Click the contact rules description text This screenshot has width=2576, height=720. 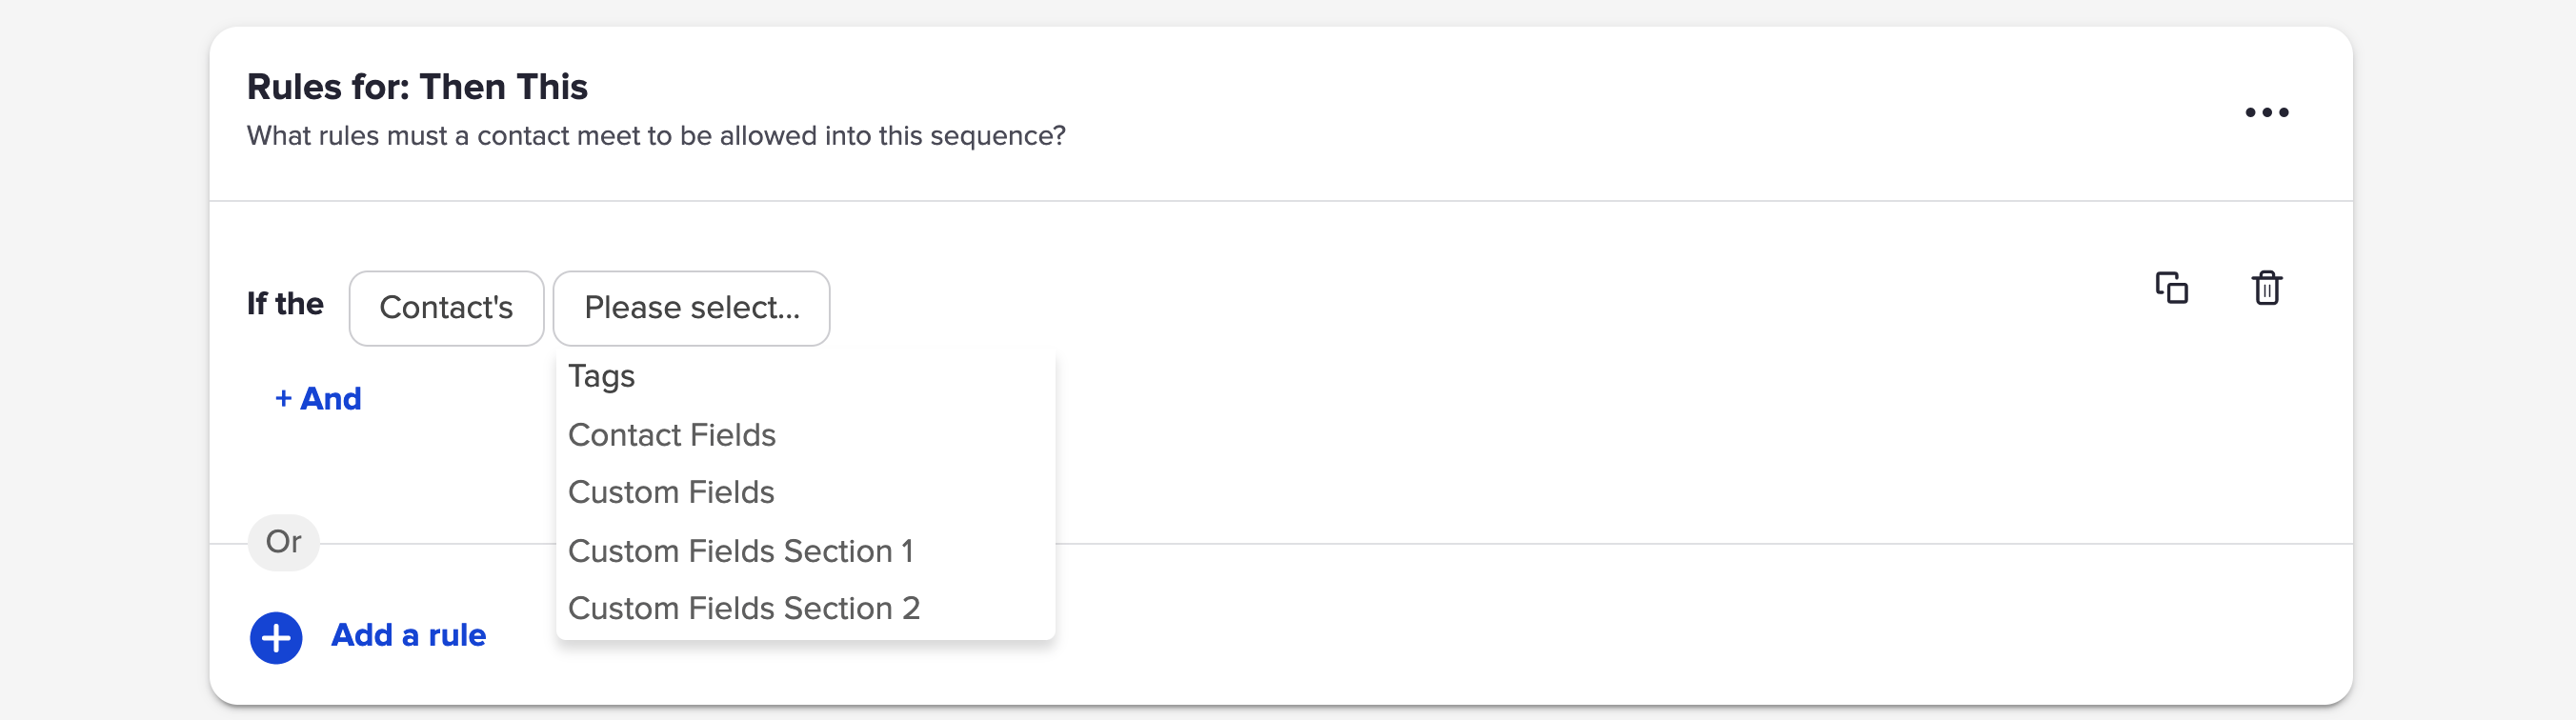[656, 136]
